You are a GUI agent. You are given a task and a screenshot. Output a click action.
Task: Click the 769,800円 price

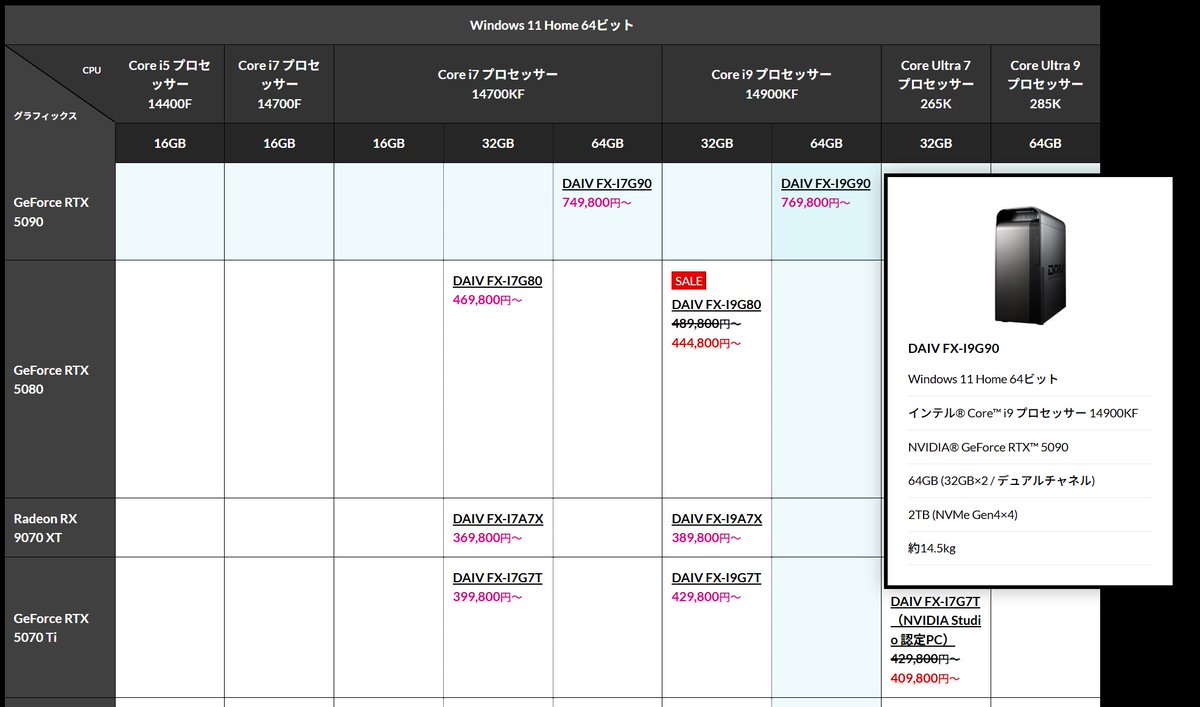click(x=816, y=203)
